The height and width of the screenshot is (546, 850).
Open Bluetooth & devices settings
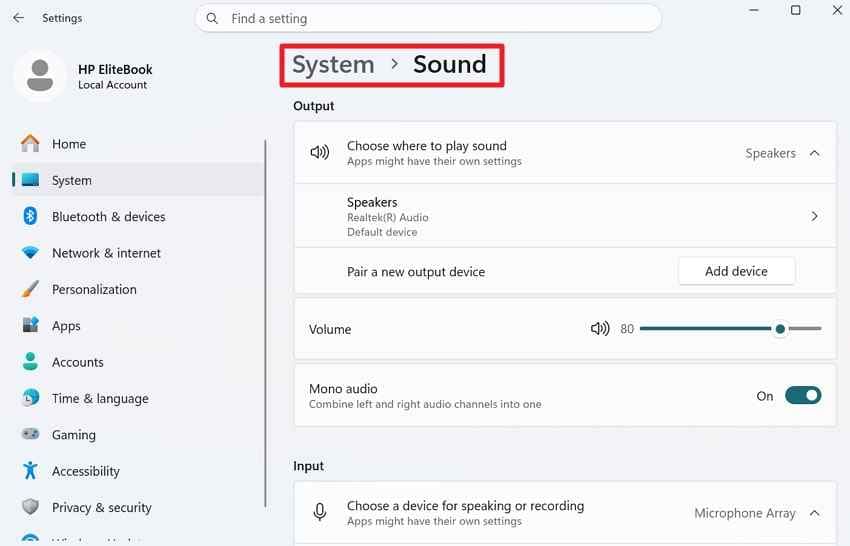138,216
